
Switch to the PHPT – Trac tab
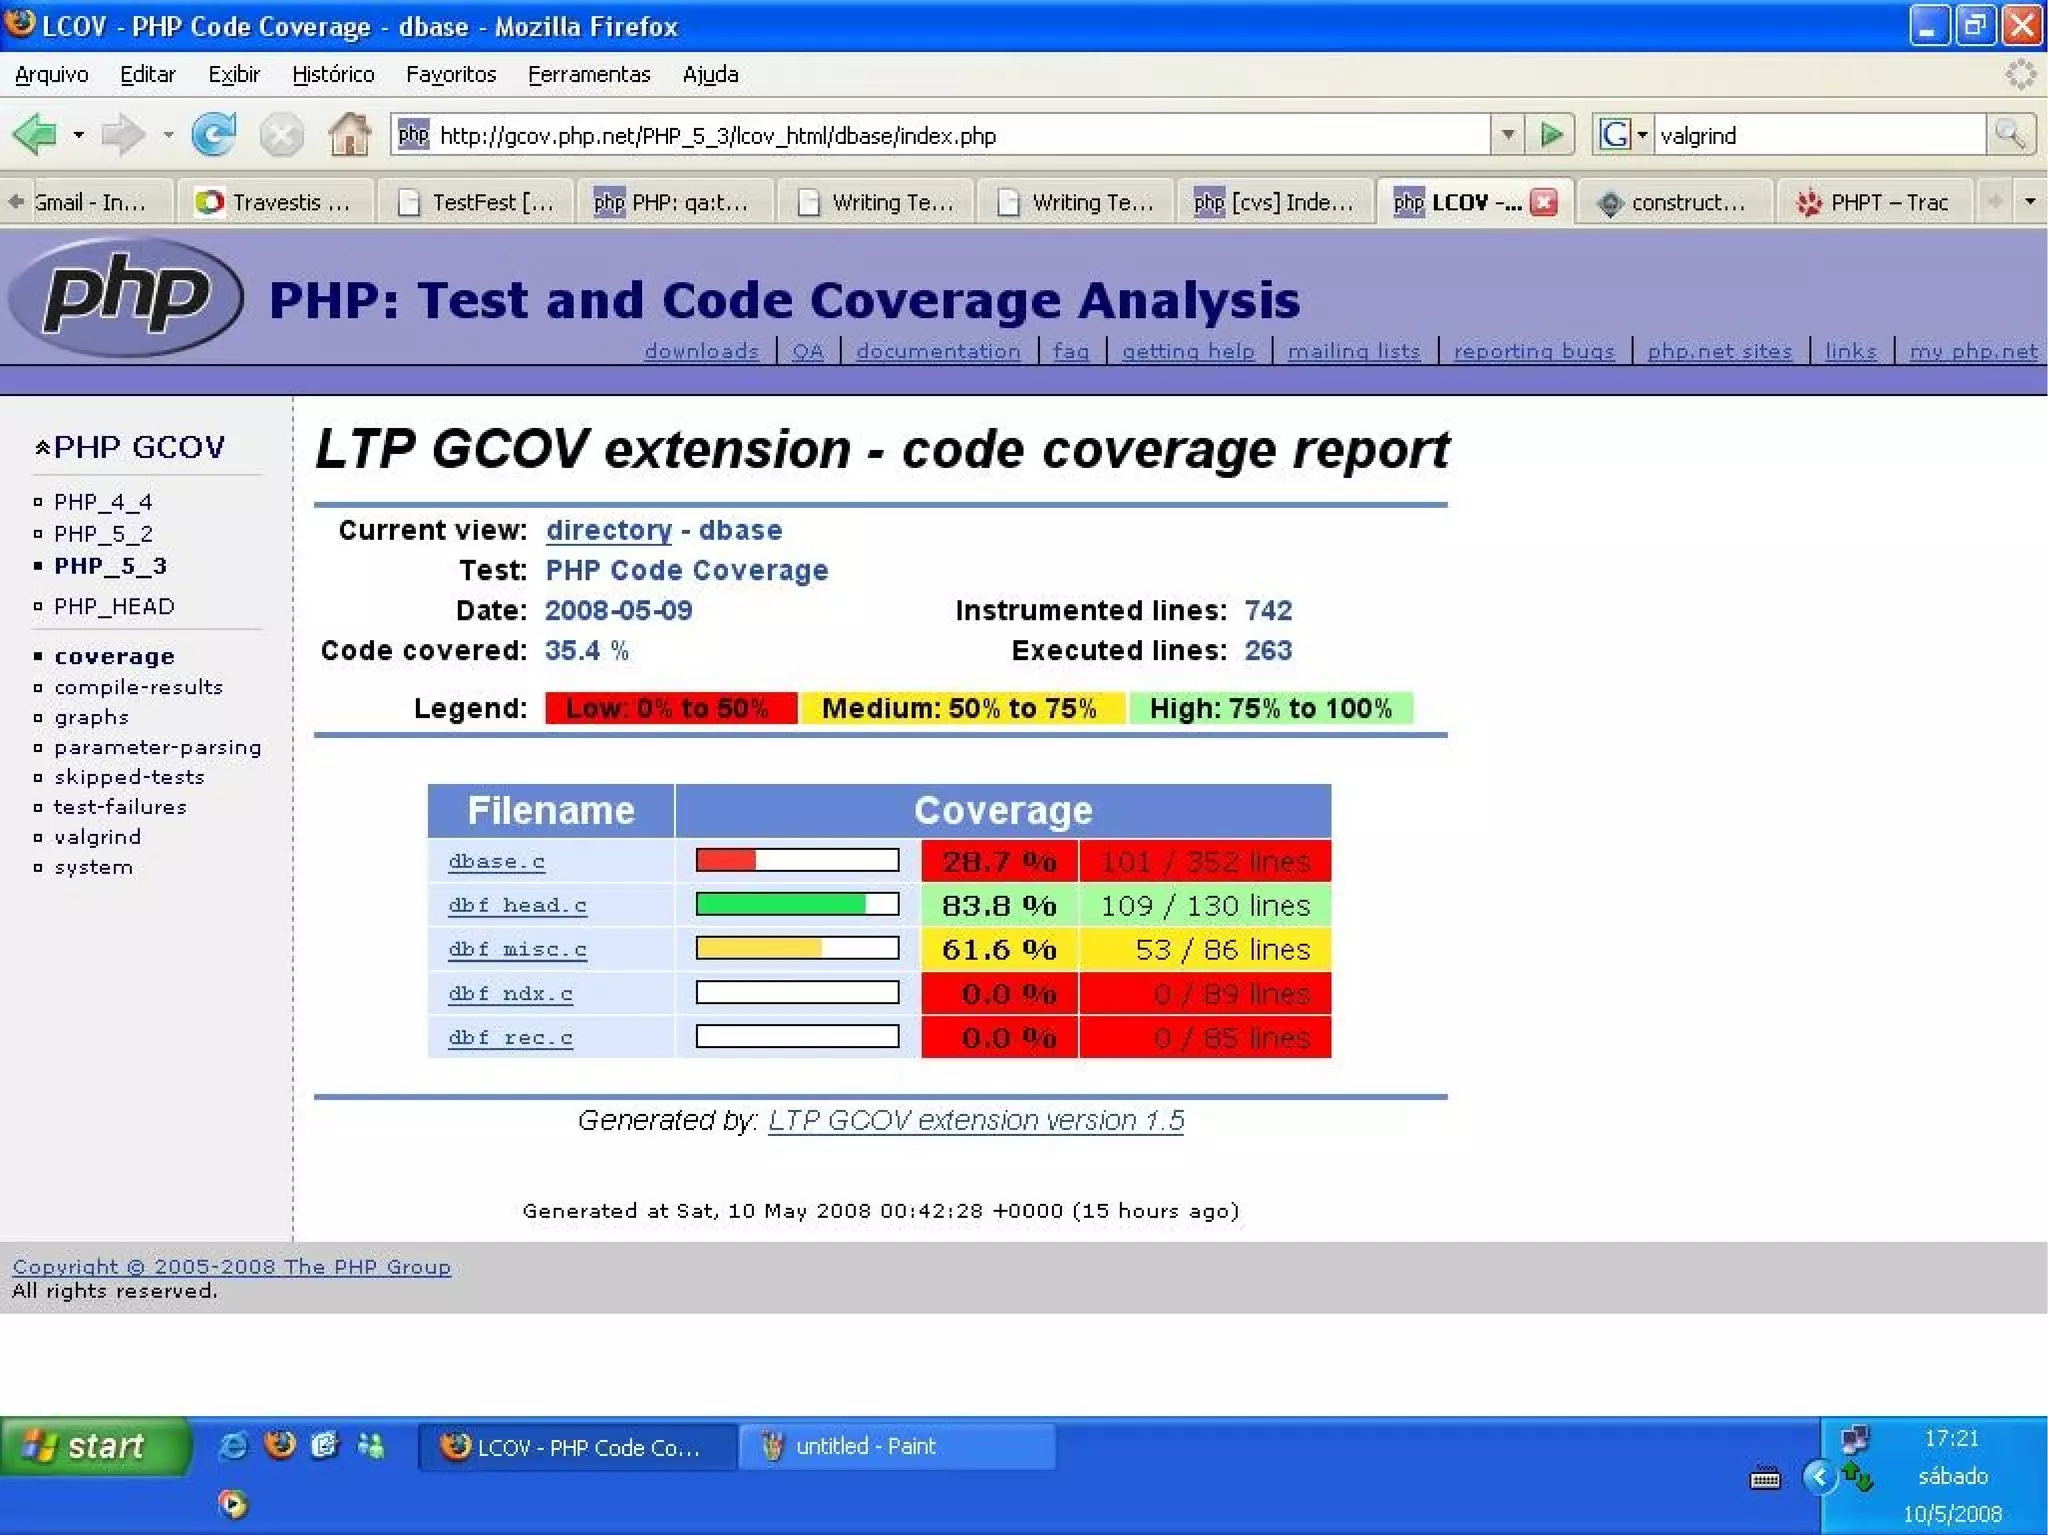(1875, 202)
